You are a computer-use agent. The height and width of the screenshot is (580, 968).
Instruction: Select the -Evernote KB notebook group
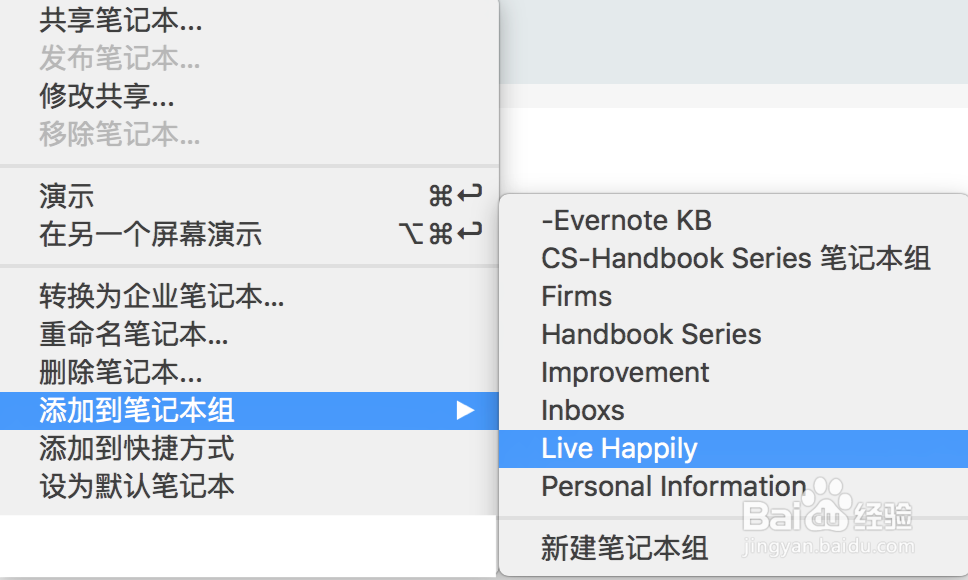(626, 220)
